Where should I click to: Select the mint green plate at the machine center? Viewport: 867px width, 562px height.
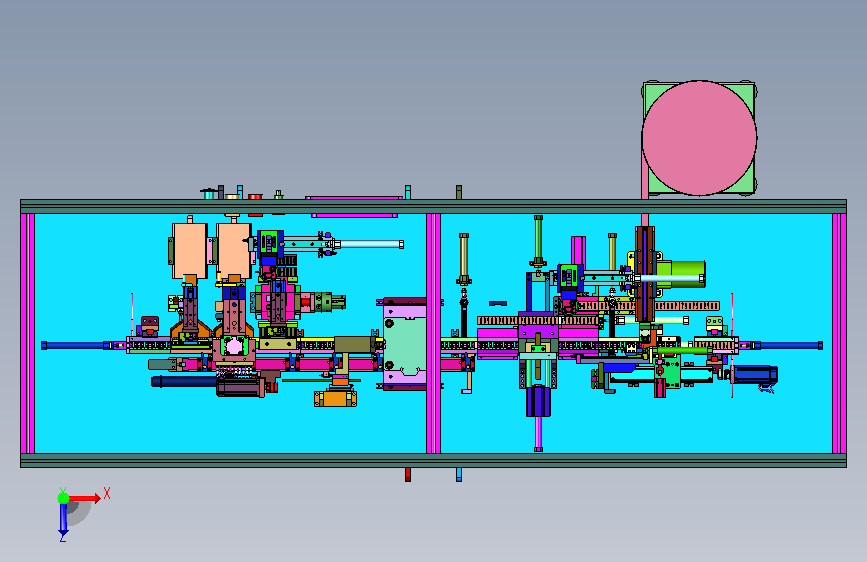405,343
